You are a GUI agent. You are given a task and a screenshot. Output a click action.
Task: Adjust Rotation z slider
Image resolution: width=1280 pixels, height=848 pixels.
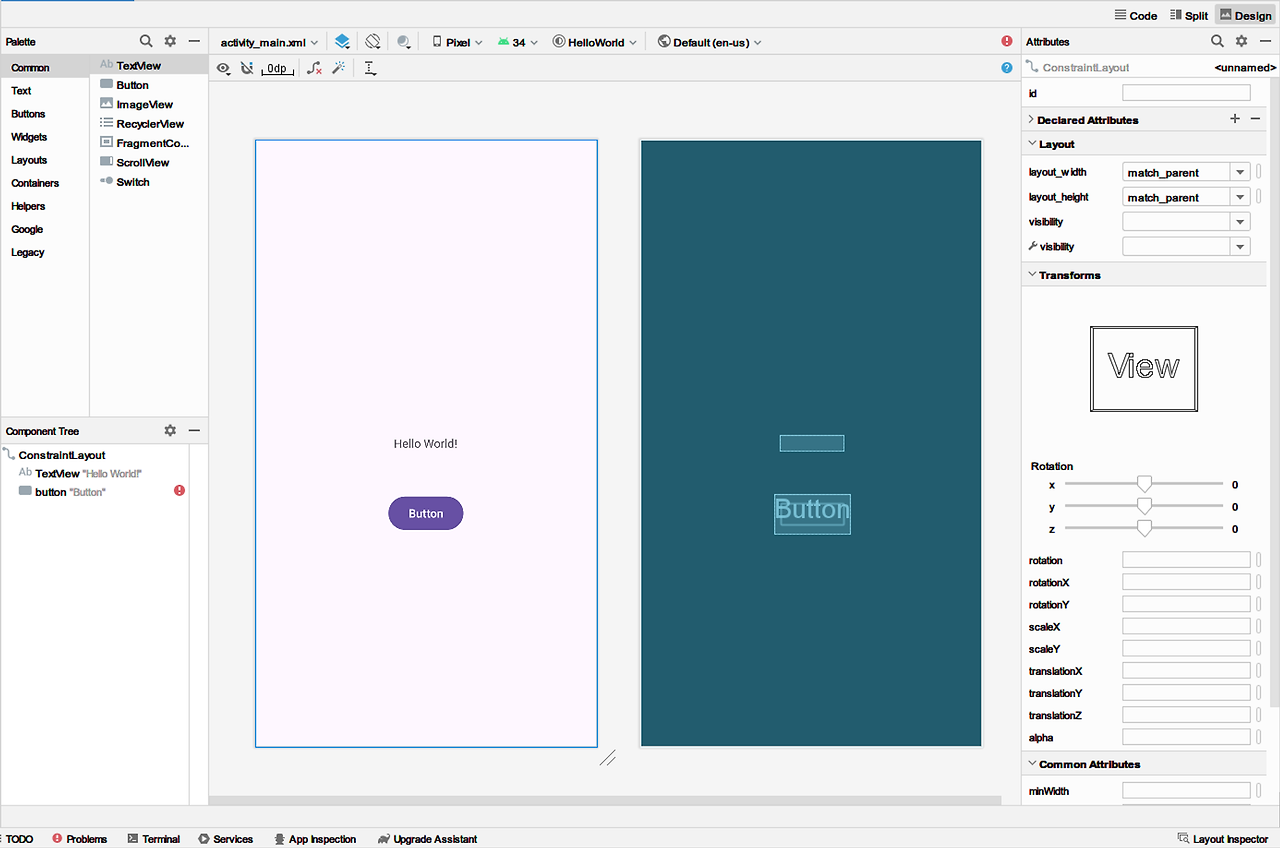[1144, 529]
